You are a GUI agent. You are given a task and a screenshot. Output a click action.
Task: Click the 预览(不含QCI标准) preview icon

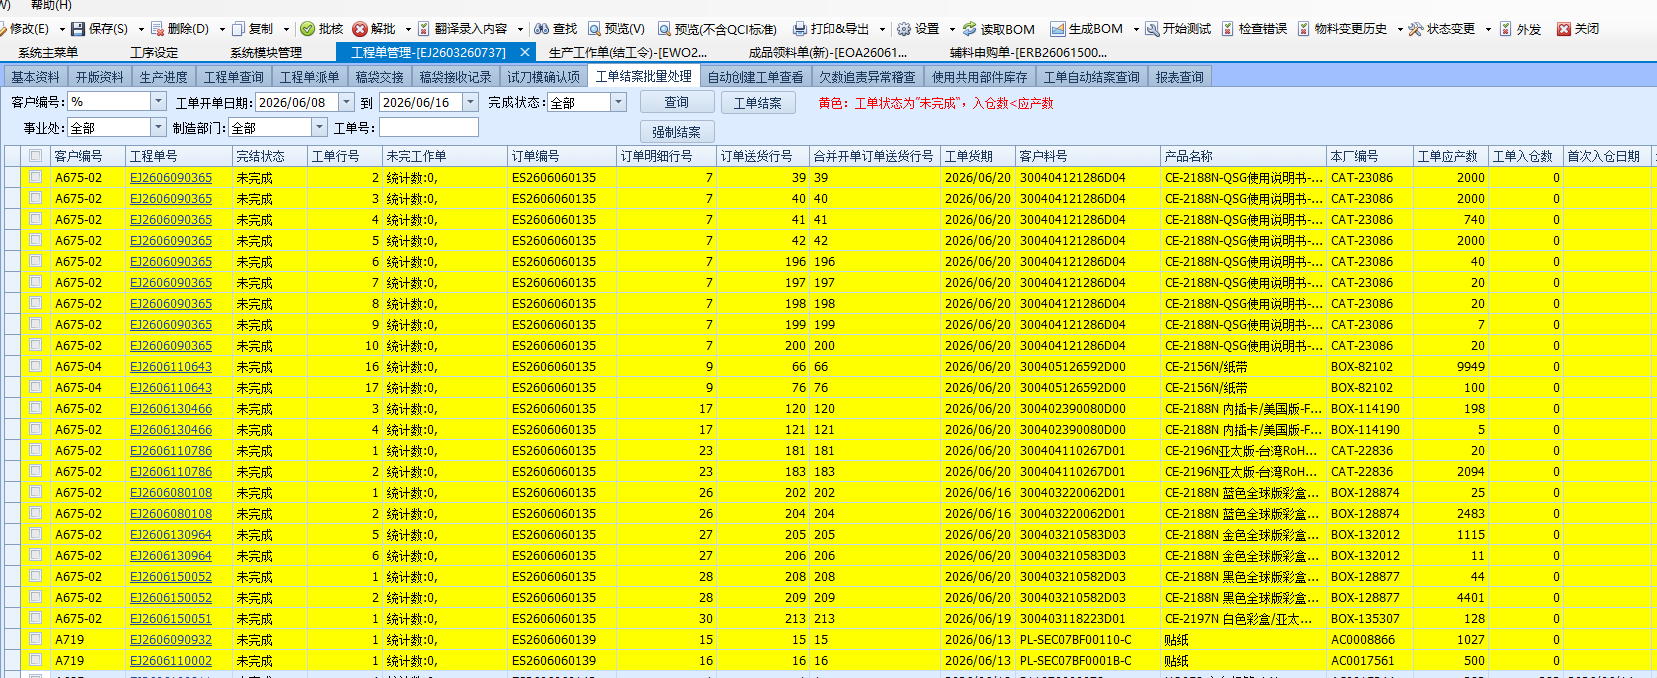tap(664, 29)
